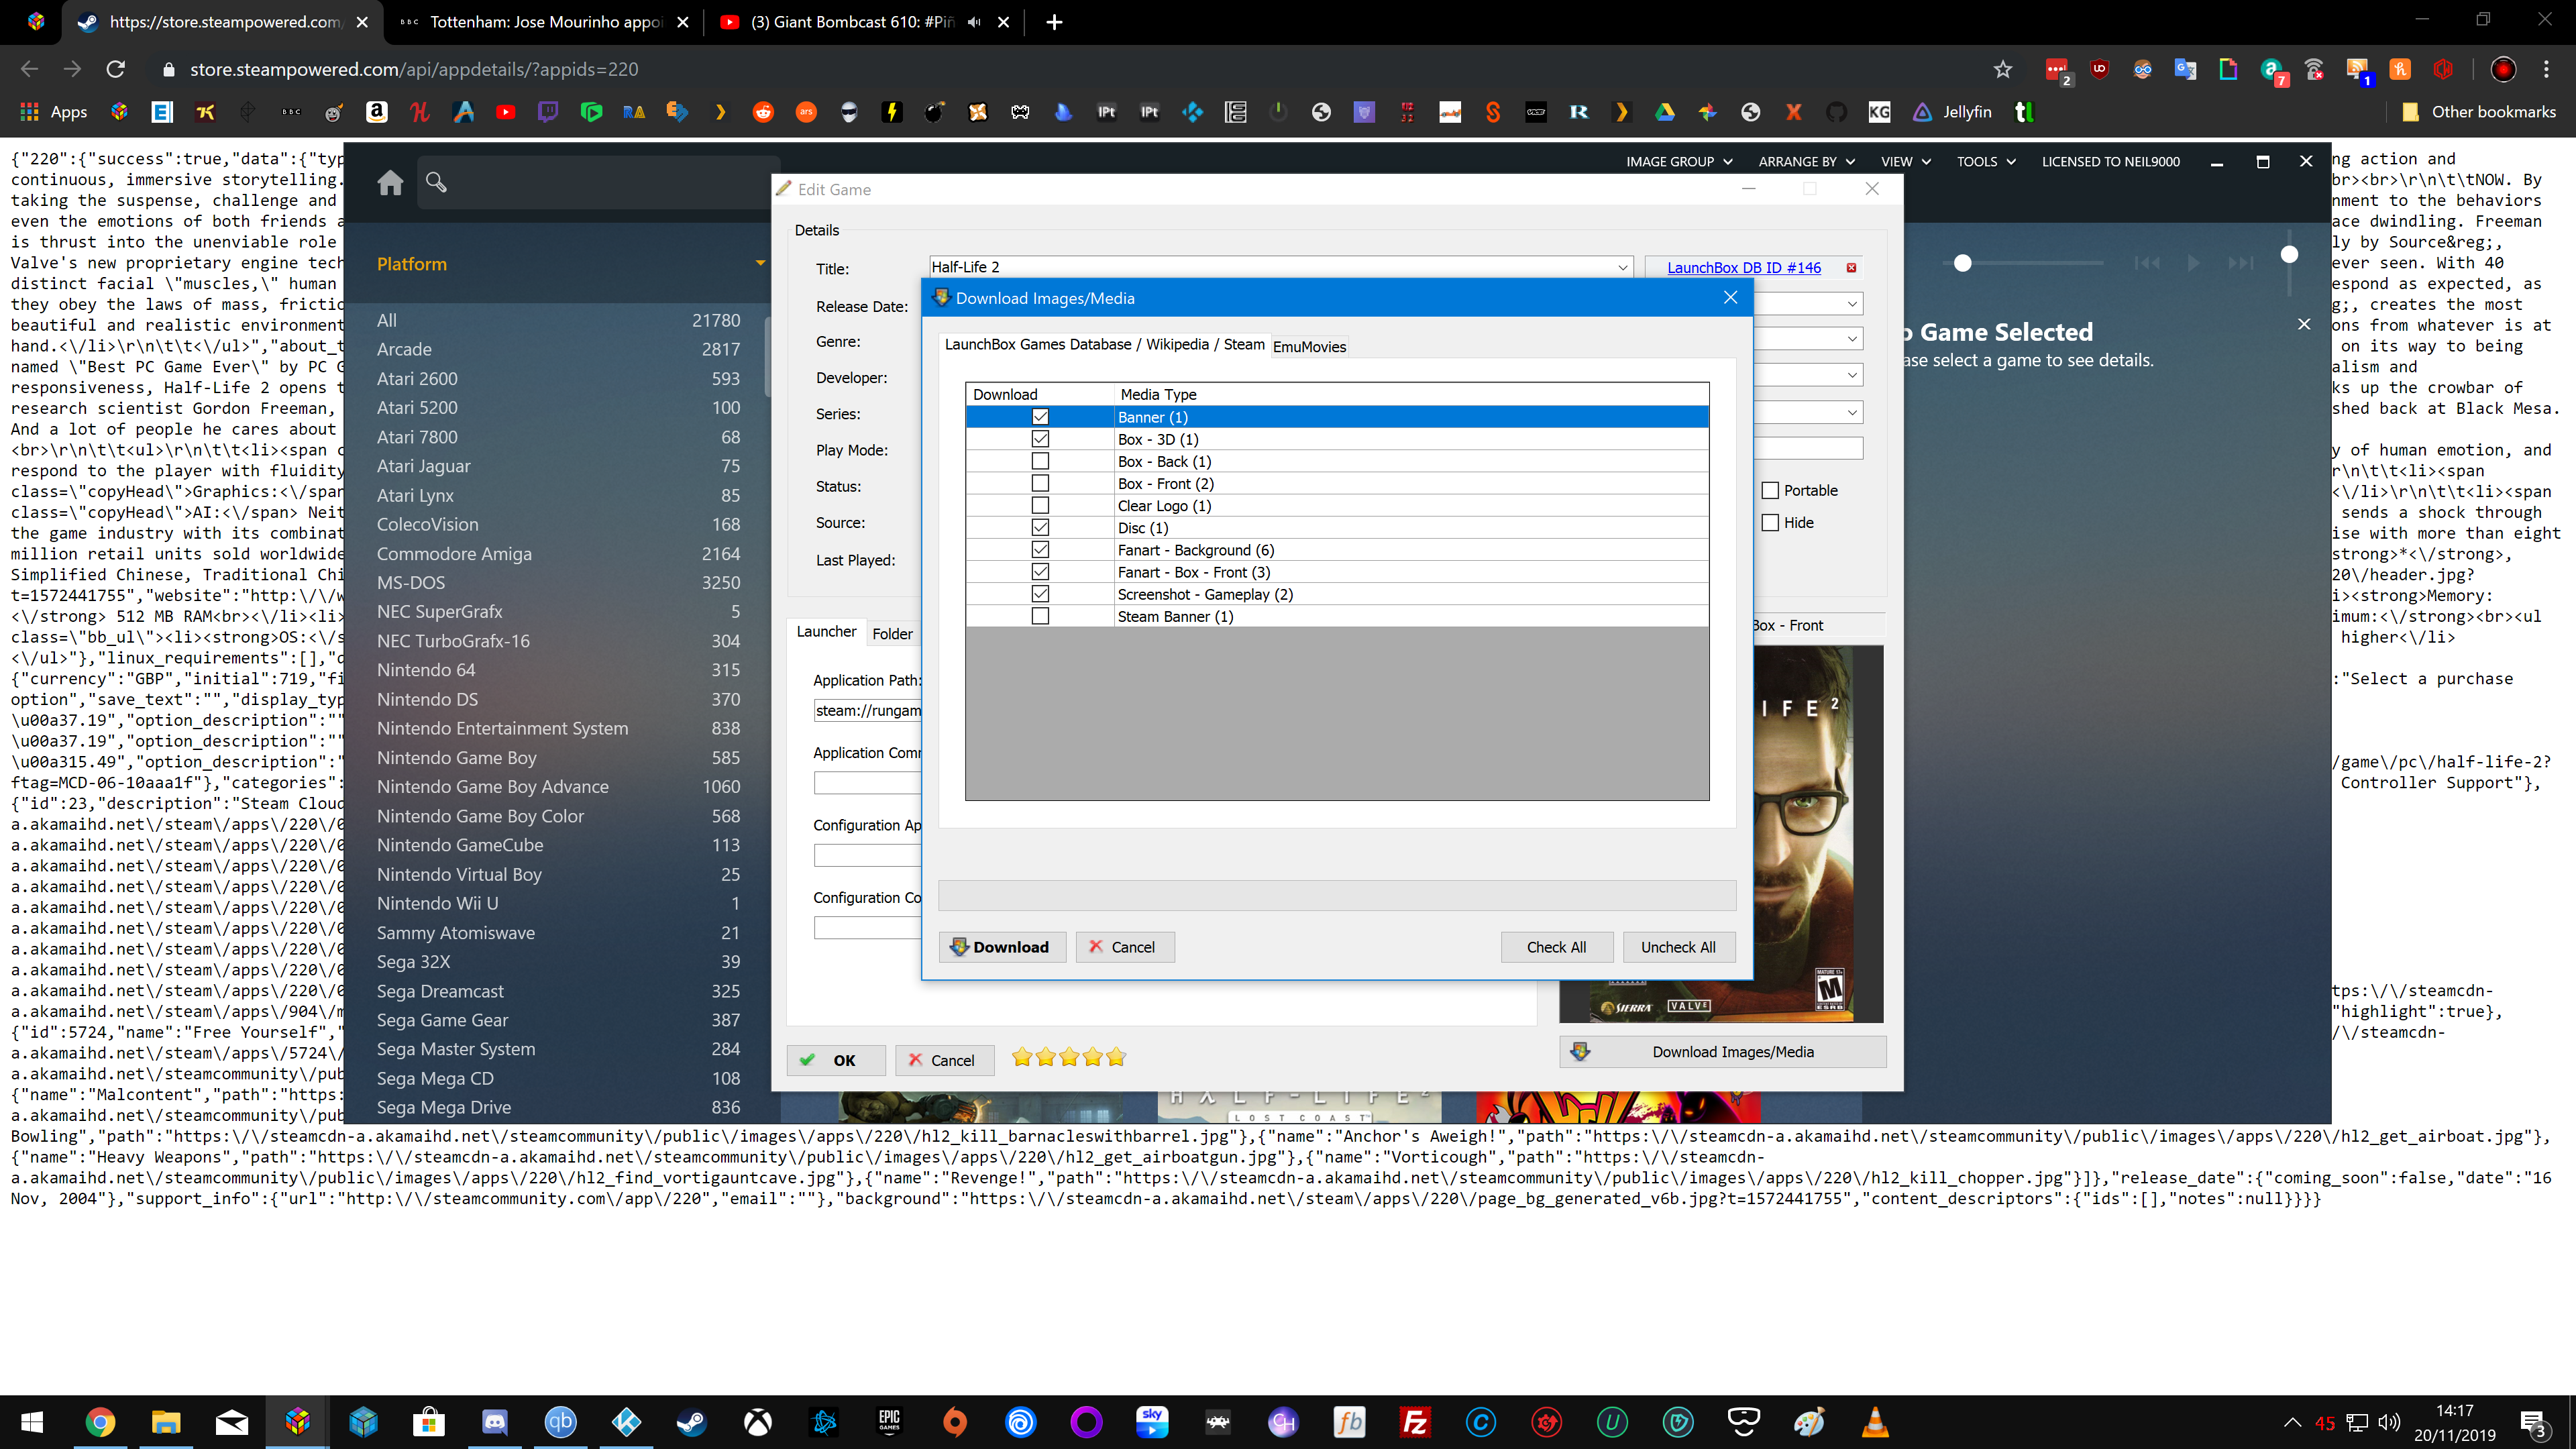Viewport: 2576px width, 1449px height.
Task: Open the YouTube bookmark icon
Action: [x=506, y=112]
